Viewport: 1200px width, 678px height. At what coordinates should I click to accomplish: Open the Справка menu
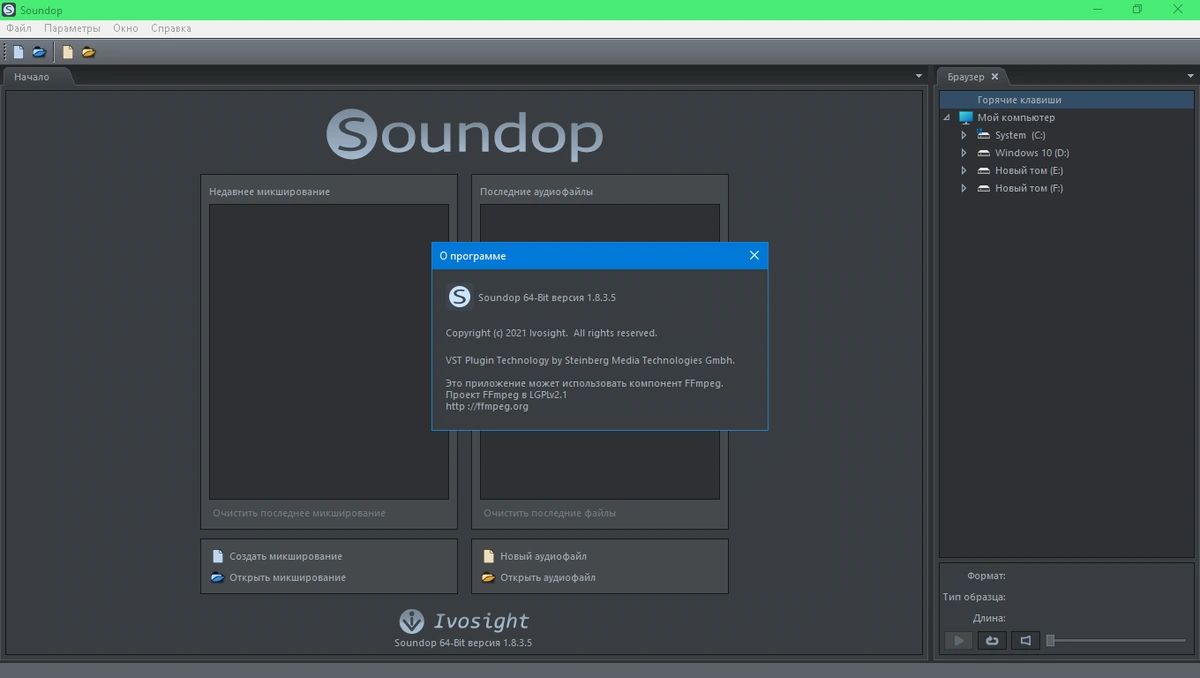pyautogui.click(x=171, y=28)
